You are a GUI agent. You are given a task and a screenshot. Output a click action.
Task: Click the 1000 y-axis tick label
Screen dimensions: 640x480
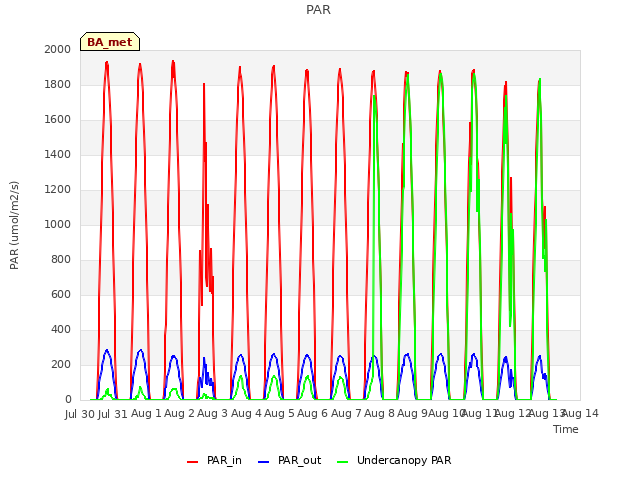58,224
